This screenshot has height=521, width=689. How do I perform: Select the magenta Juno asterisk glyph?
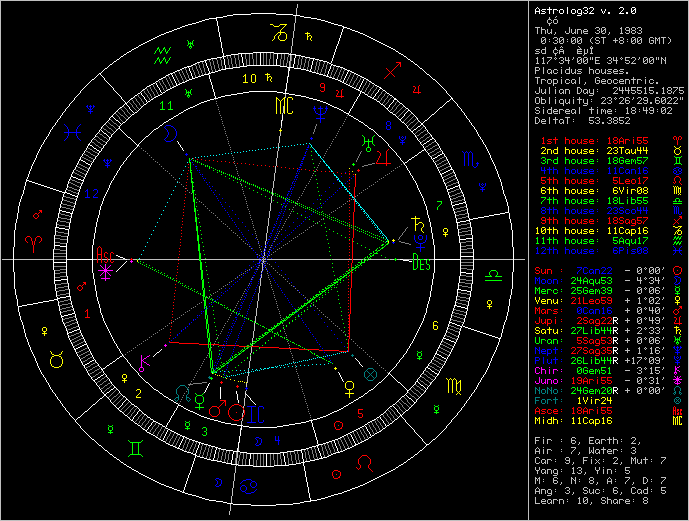[106, 272]
